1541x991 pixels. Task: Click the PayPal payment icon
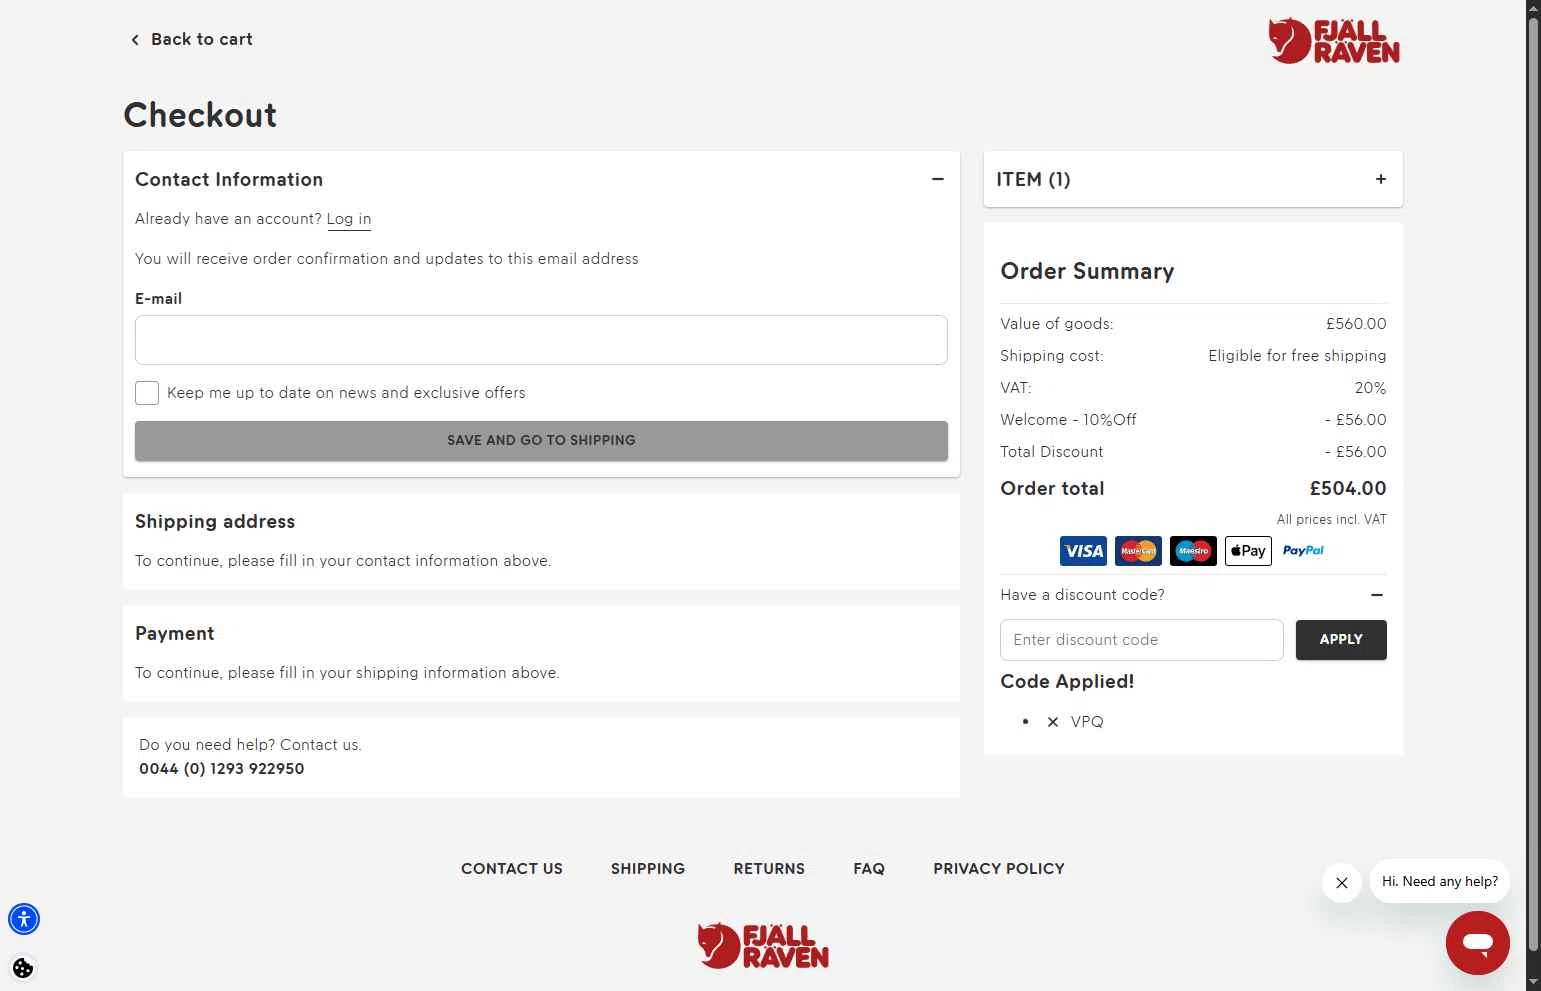tap(1303, 551)
